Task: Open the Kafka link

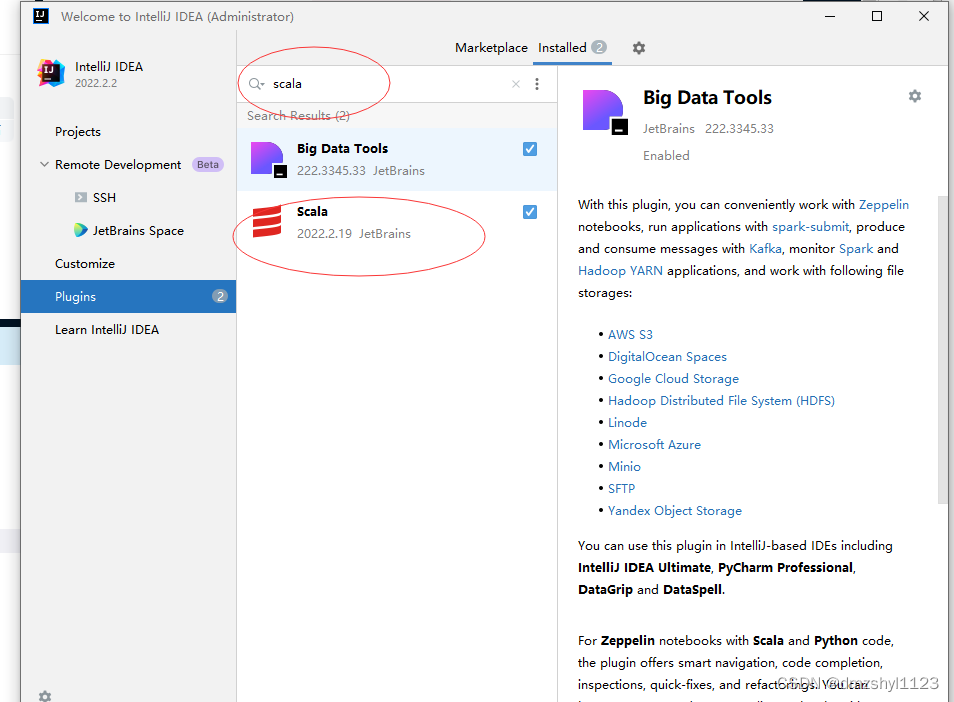Action: [x=765, y=248]
